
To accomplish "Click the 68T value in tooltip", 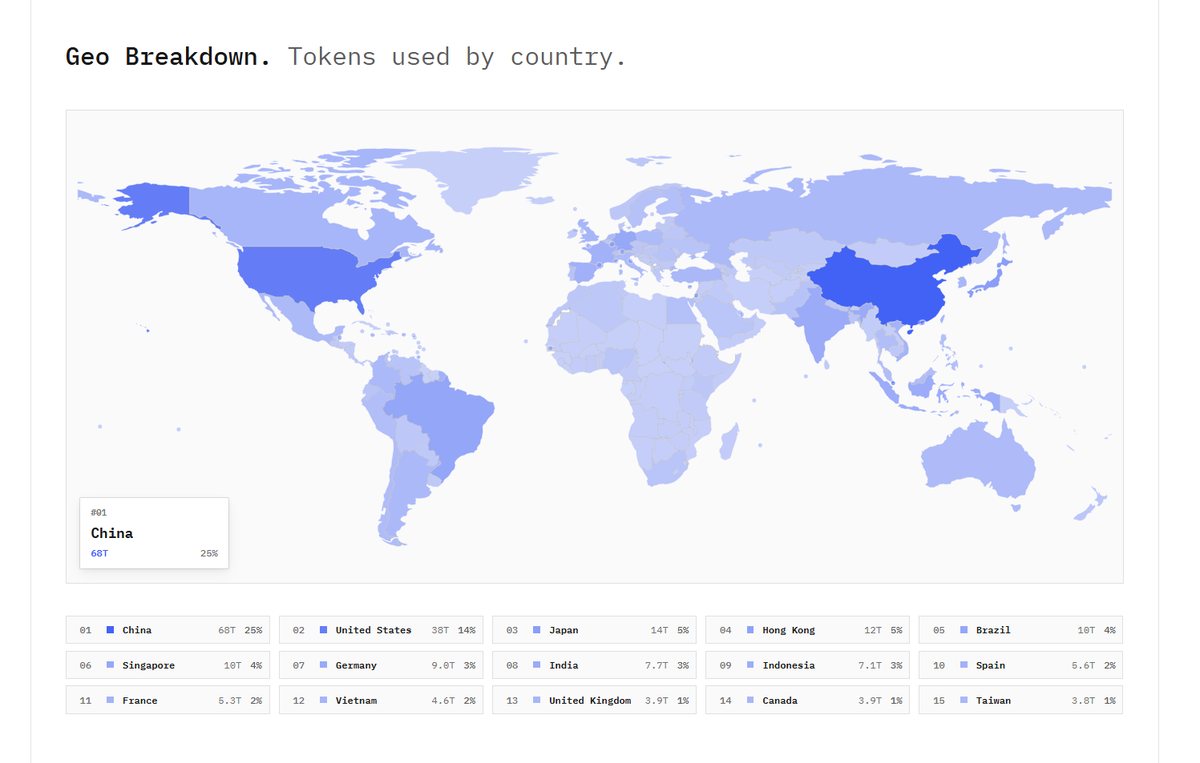I will pyautogui.click(x=99, y=553).
